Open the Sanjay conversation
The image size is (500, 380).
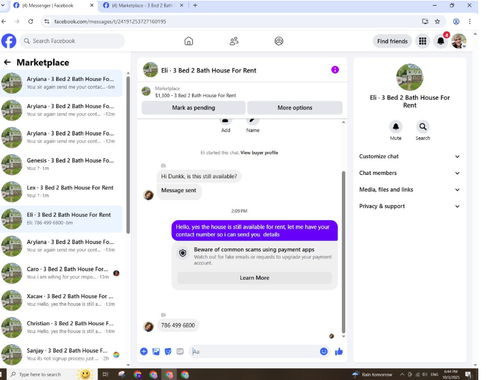click(62, 354)
